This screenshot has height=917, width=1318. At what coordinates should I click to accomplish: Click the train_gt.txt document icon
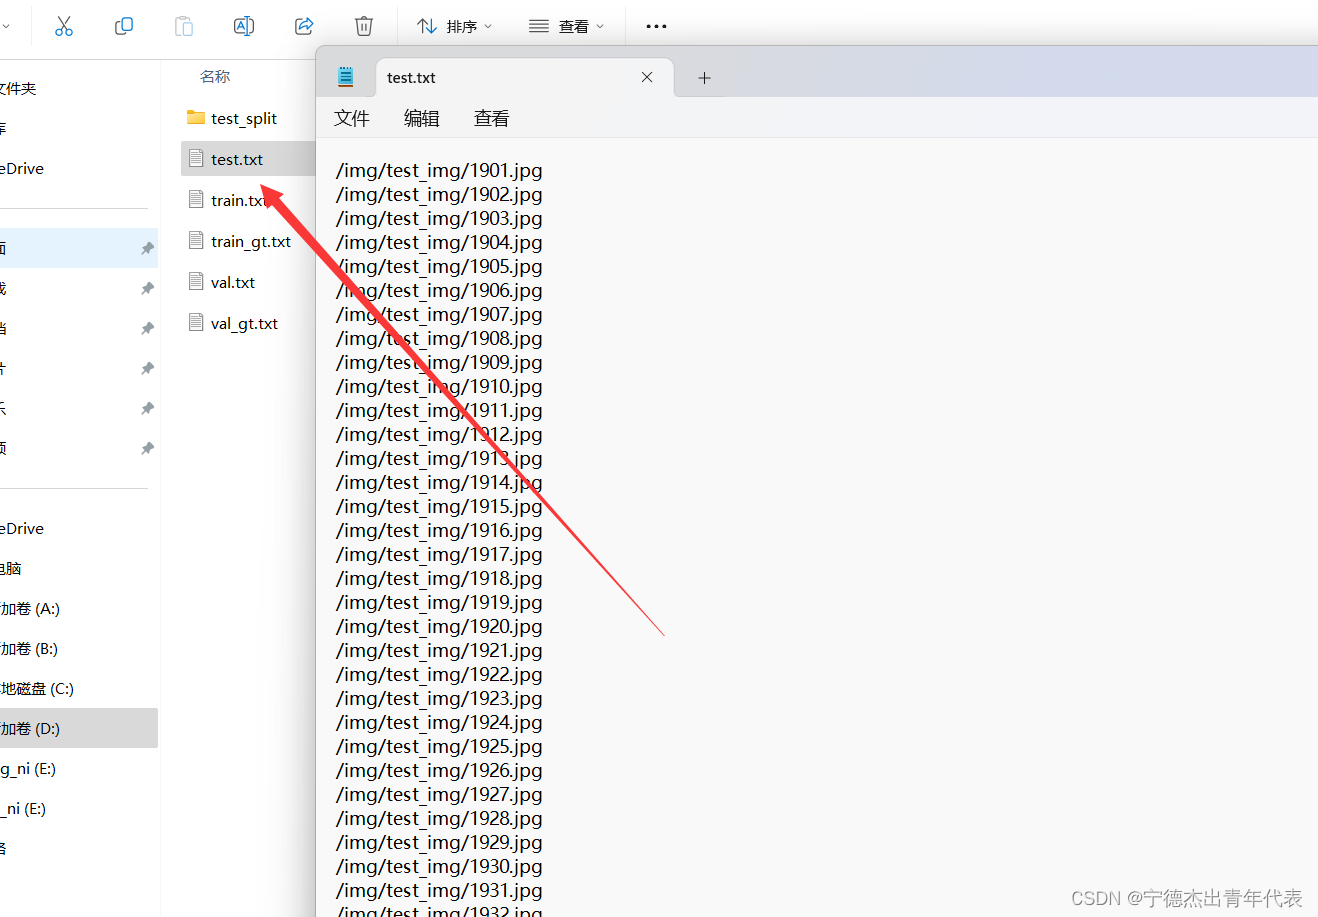pyautogui.click(x=196, y=241)
